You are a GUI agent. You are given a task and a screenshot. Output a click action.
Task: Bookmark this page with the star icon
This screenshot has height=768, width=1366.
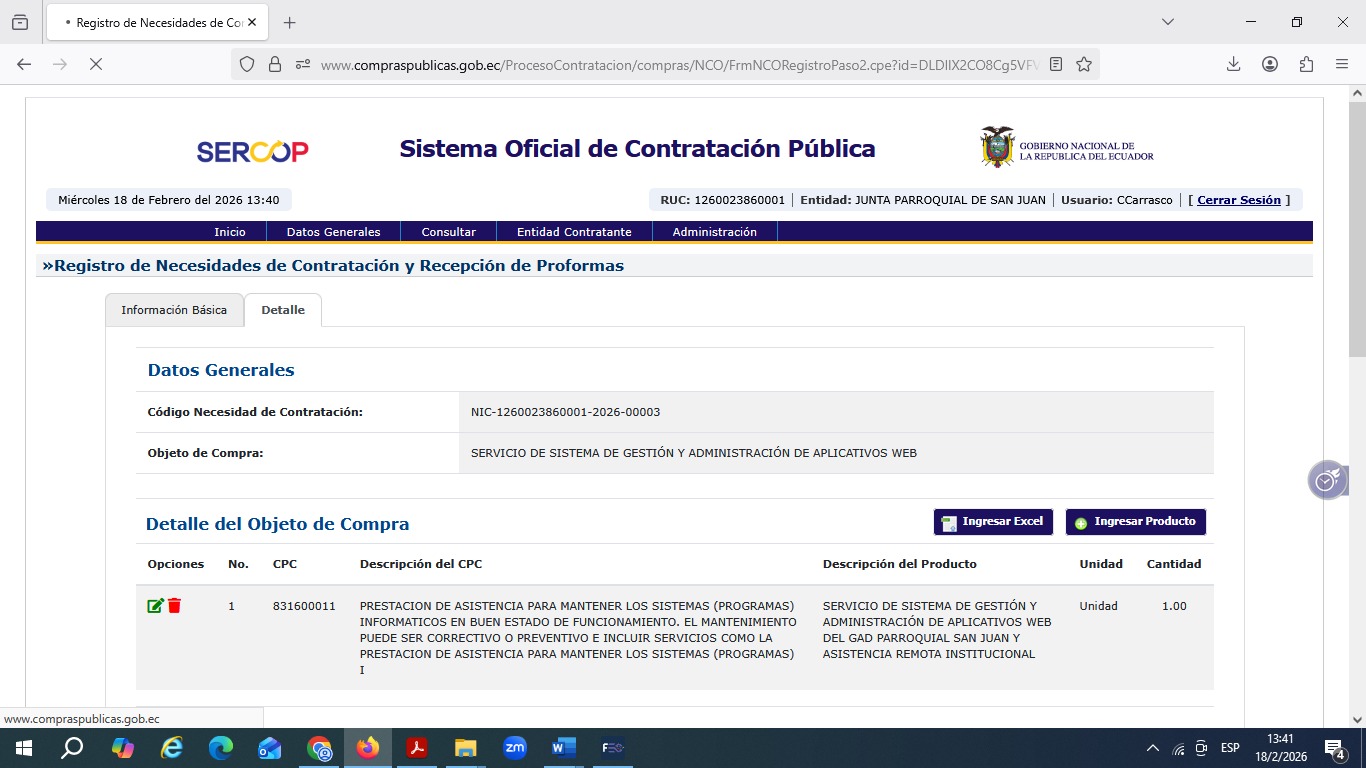[1083, 64]
